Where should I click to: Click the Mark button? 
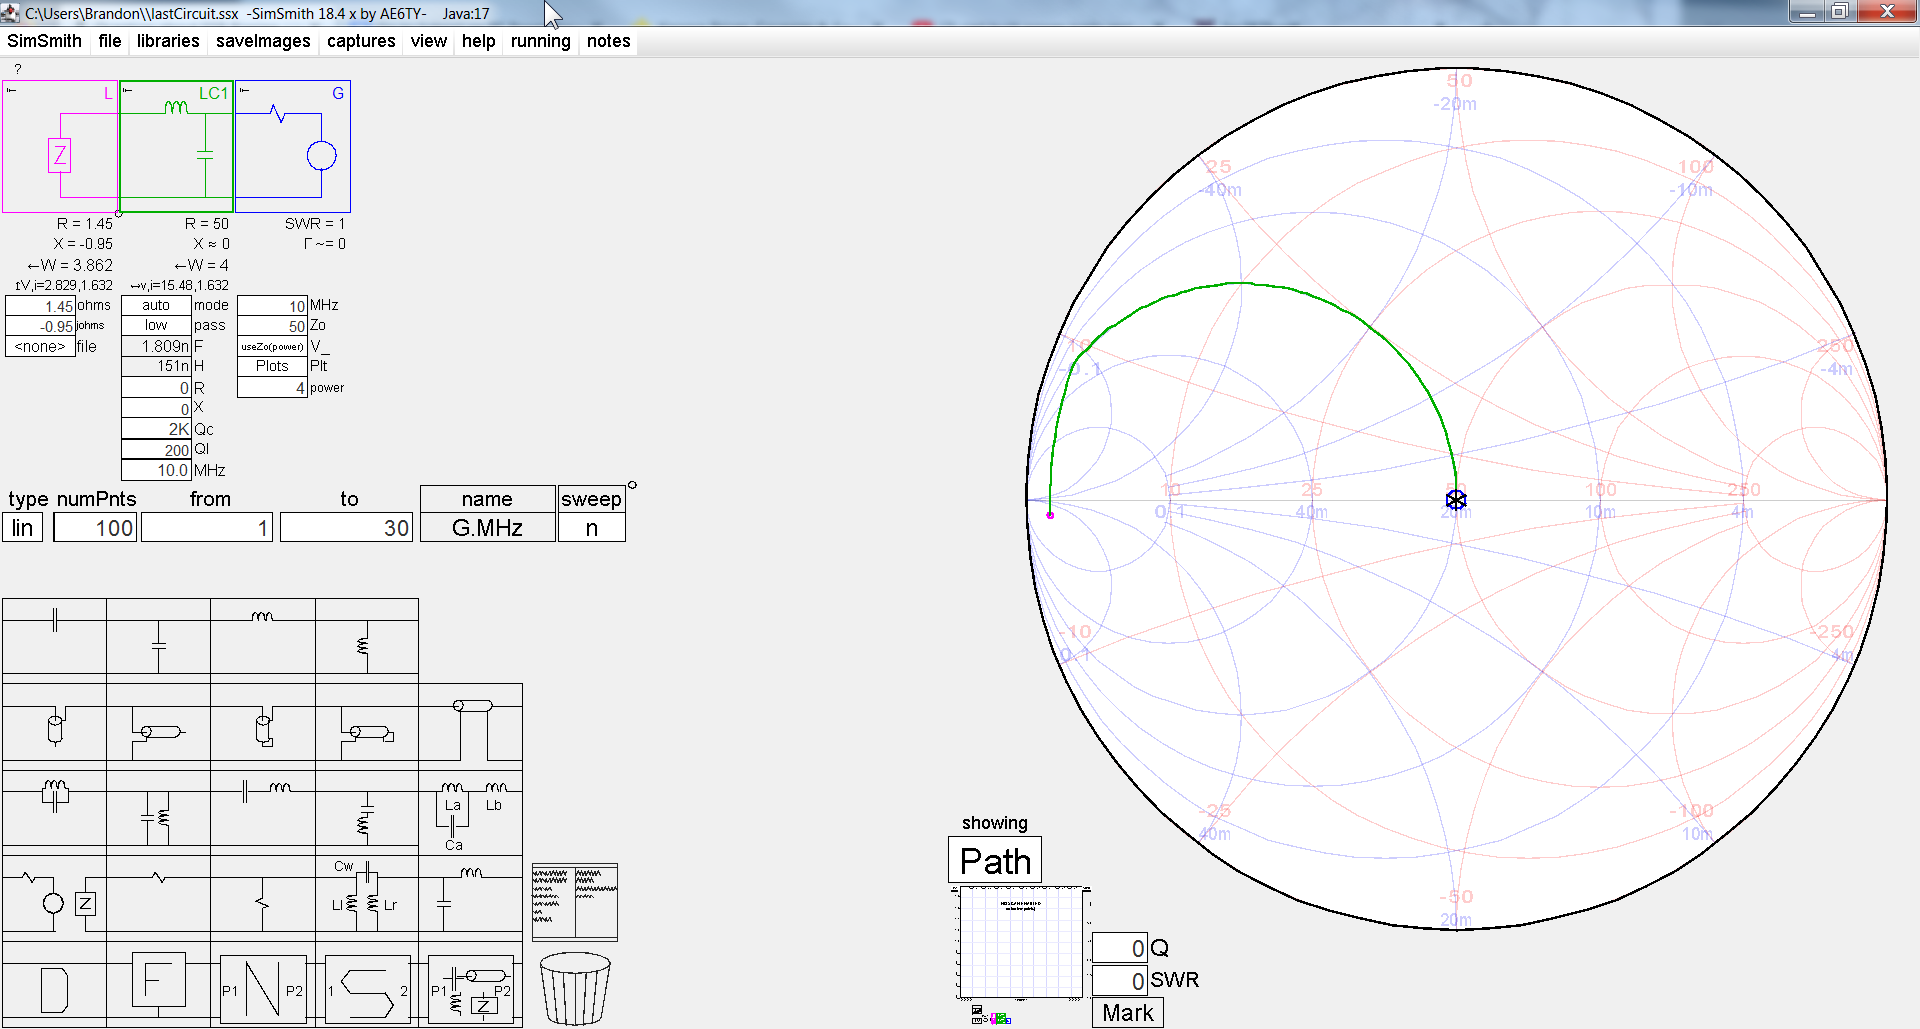(x=1127, y=1012)
